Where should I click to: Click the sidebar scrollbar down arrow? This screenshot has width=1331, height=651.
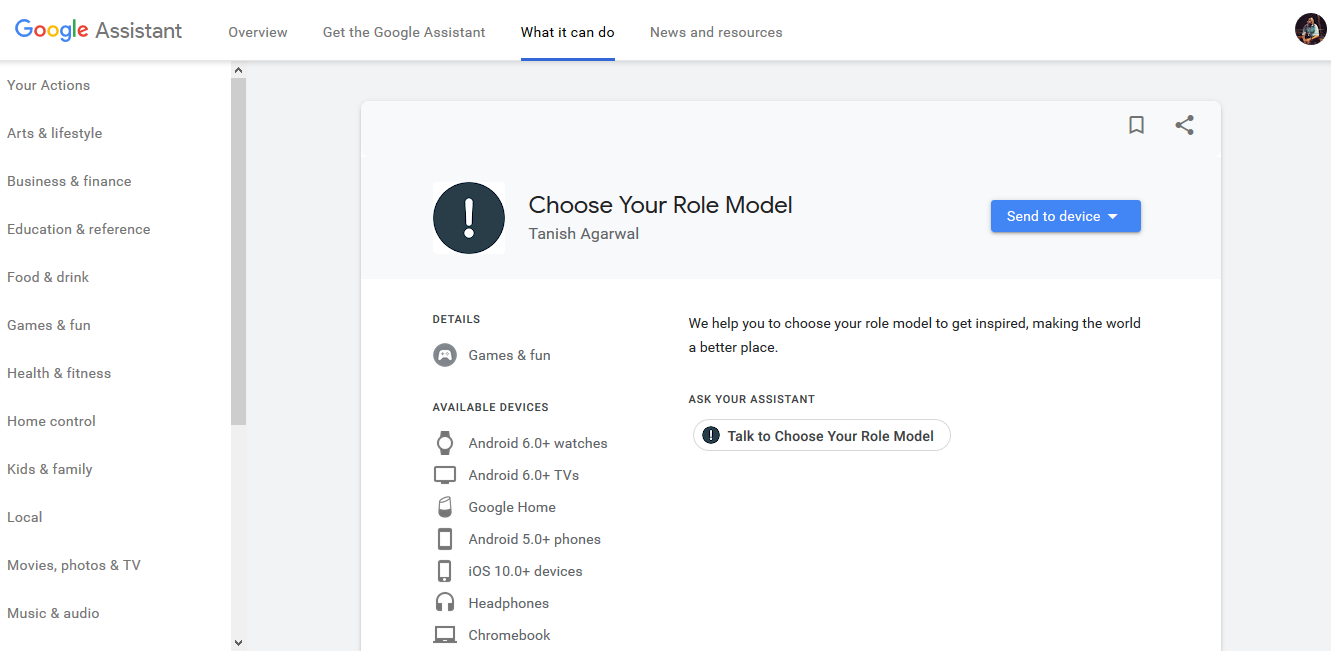[x=238, y=642]
